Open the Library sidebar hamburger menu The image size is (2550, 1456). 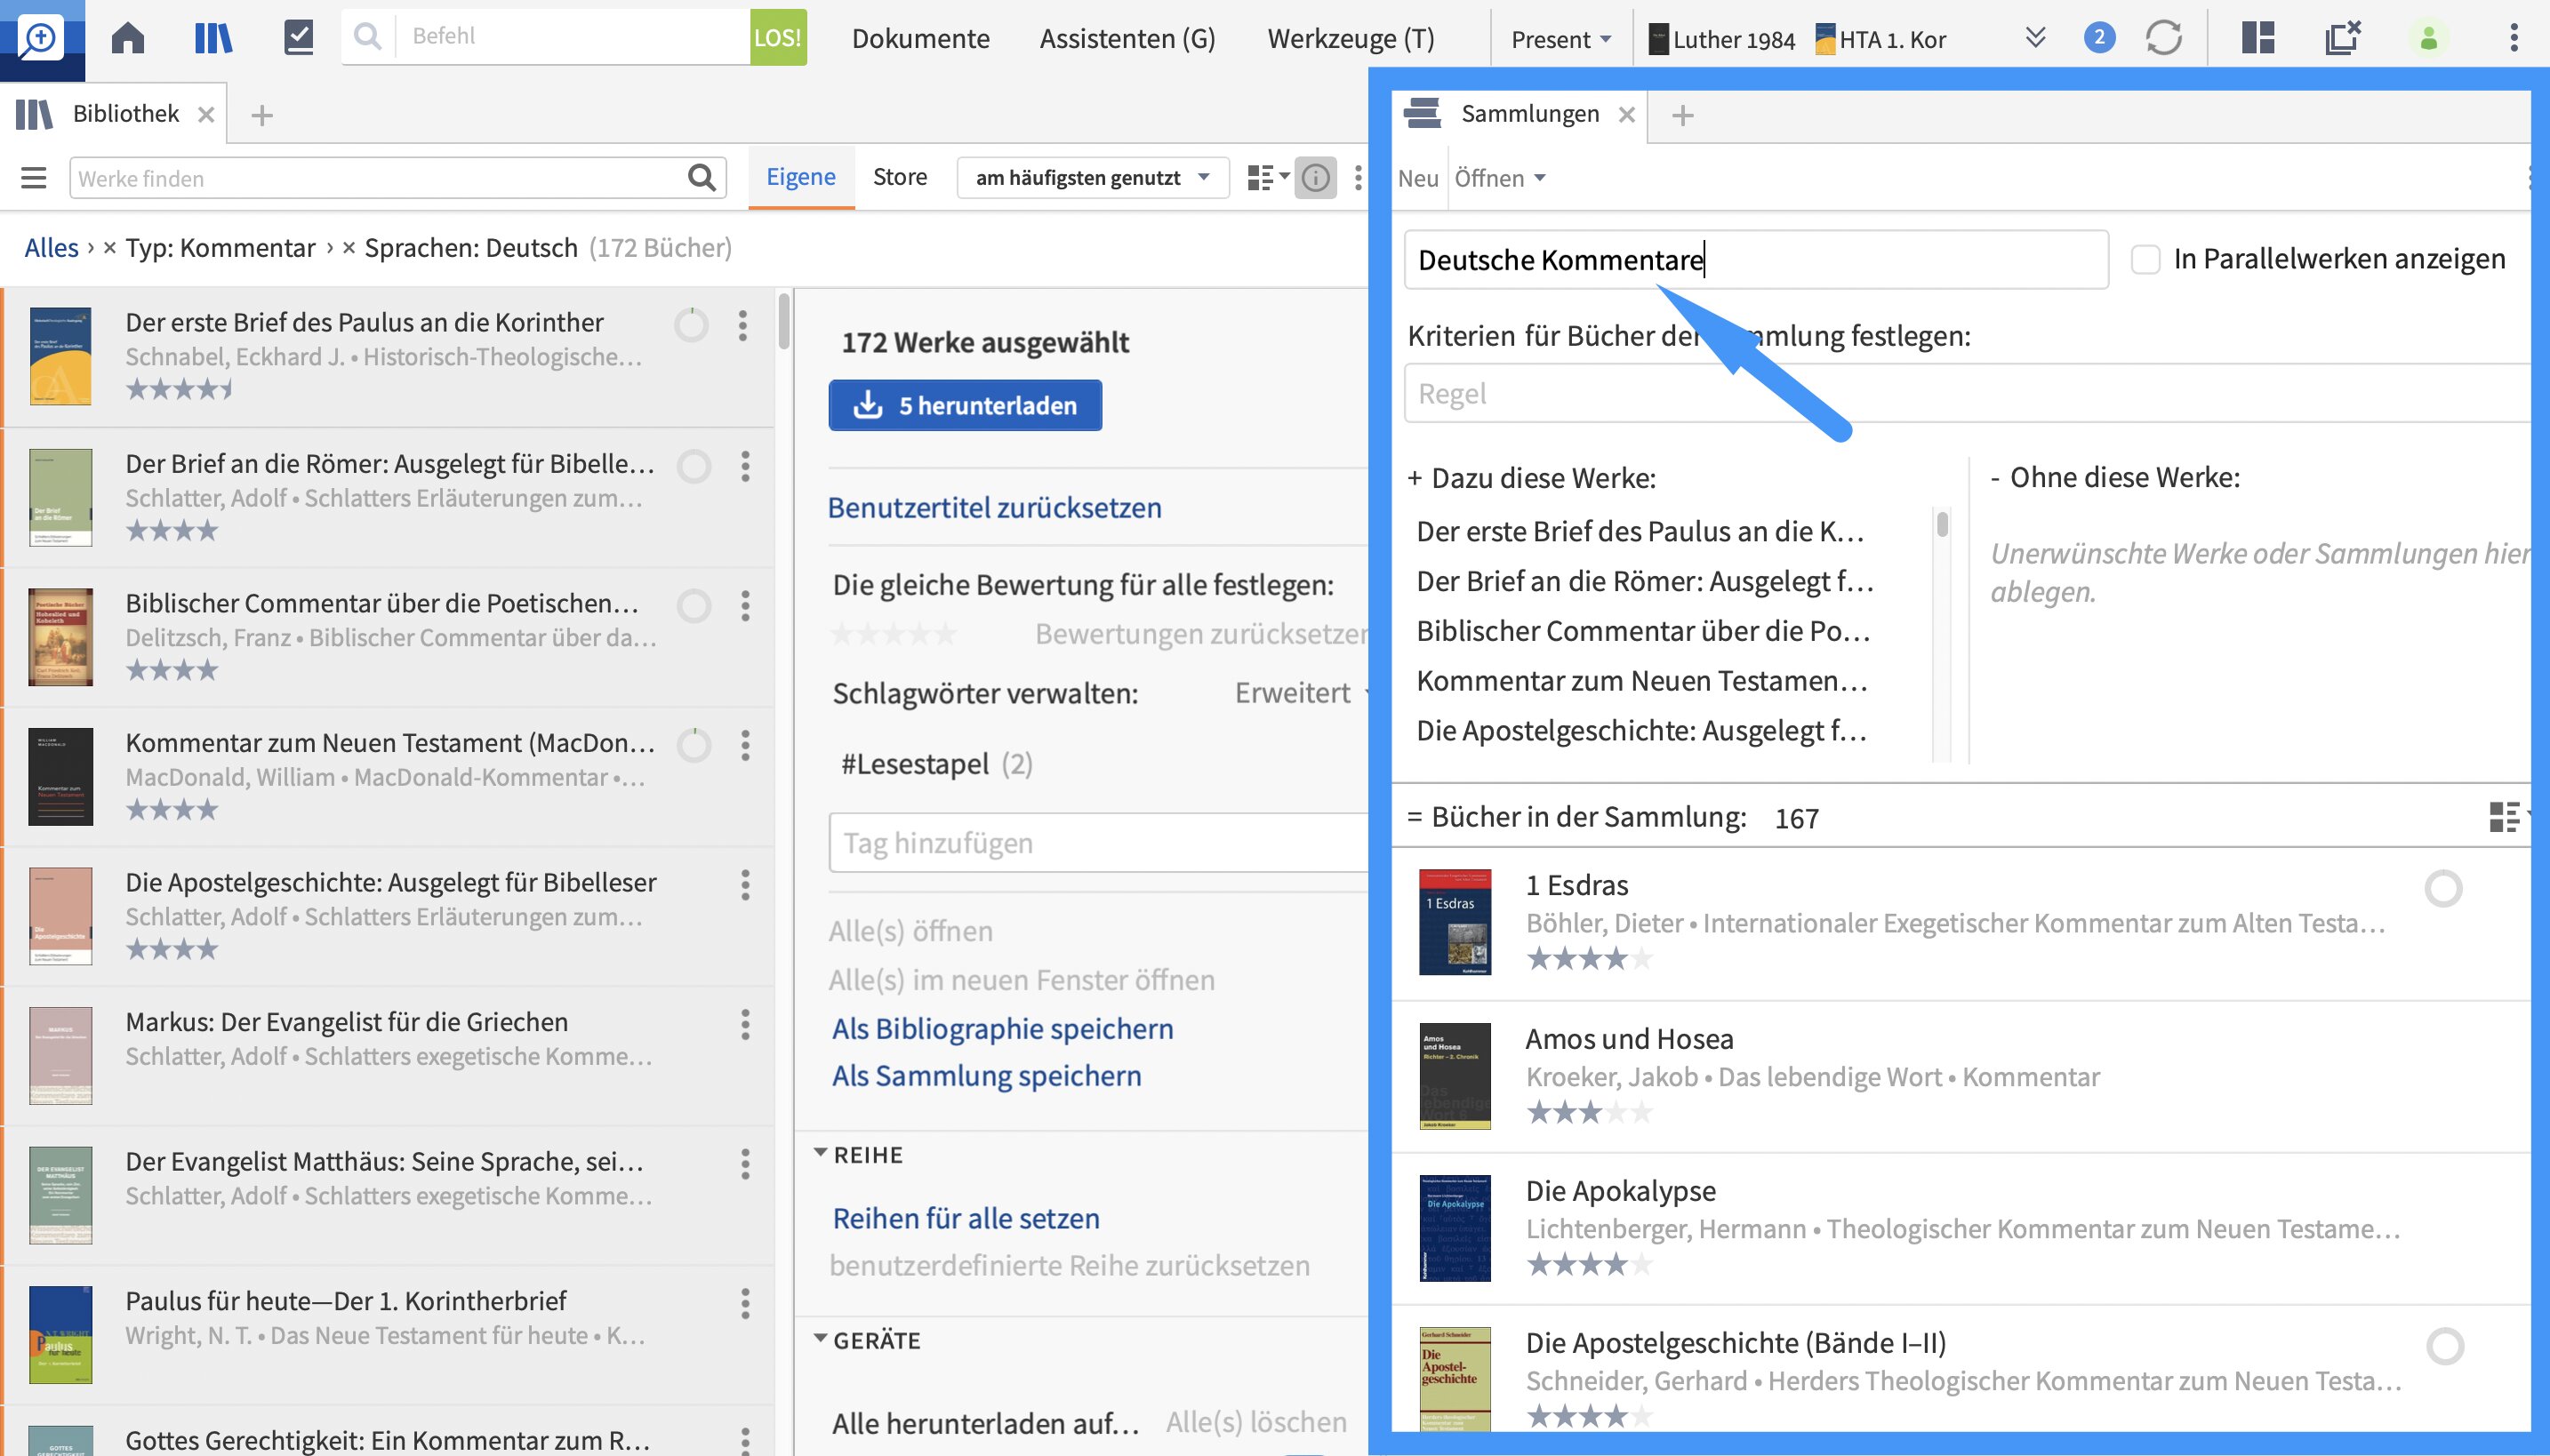pos(34,178)
